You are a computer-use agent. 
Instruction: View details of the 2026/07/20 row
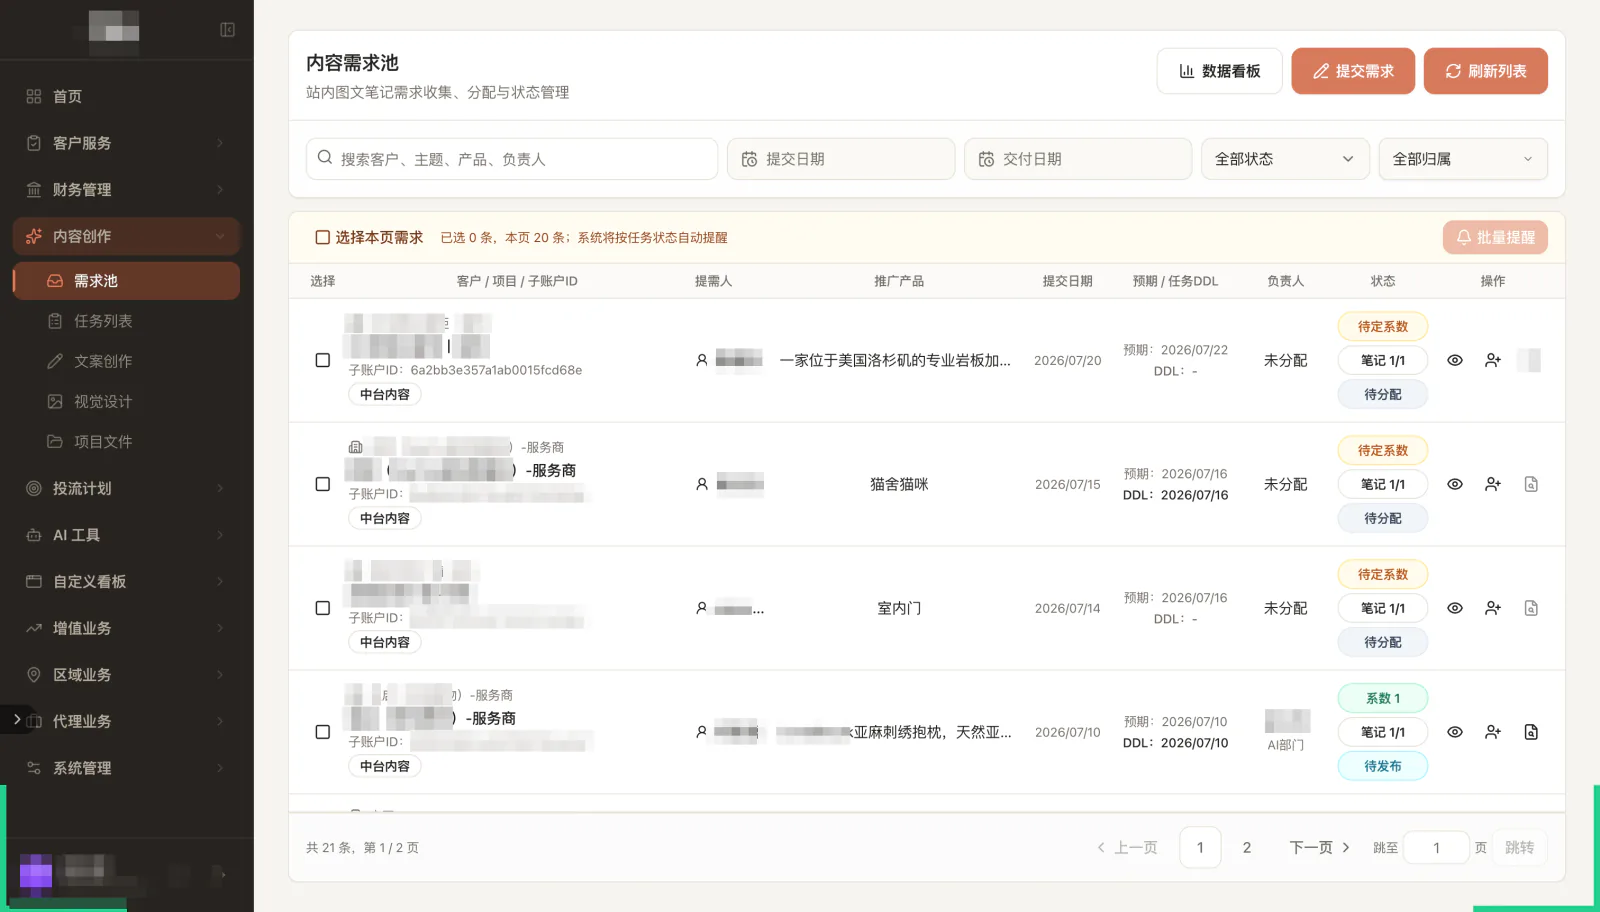[1455, 360]
